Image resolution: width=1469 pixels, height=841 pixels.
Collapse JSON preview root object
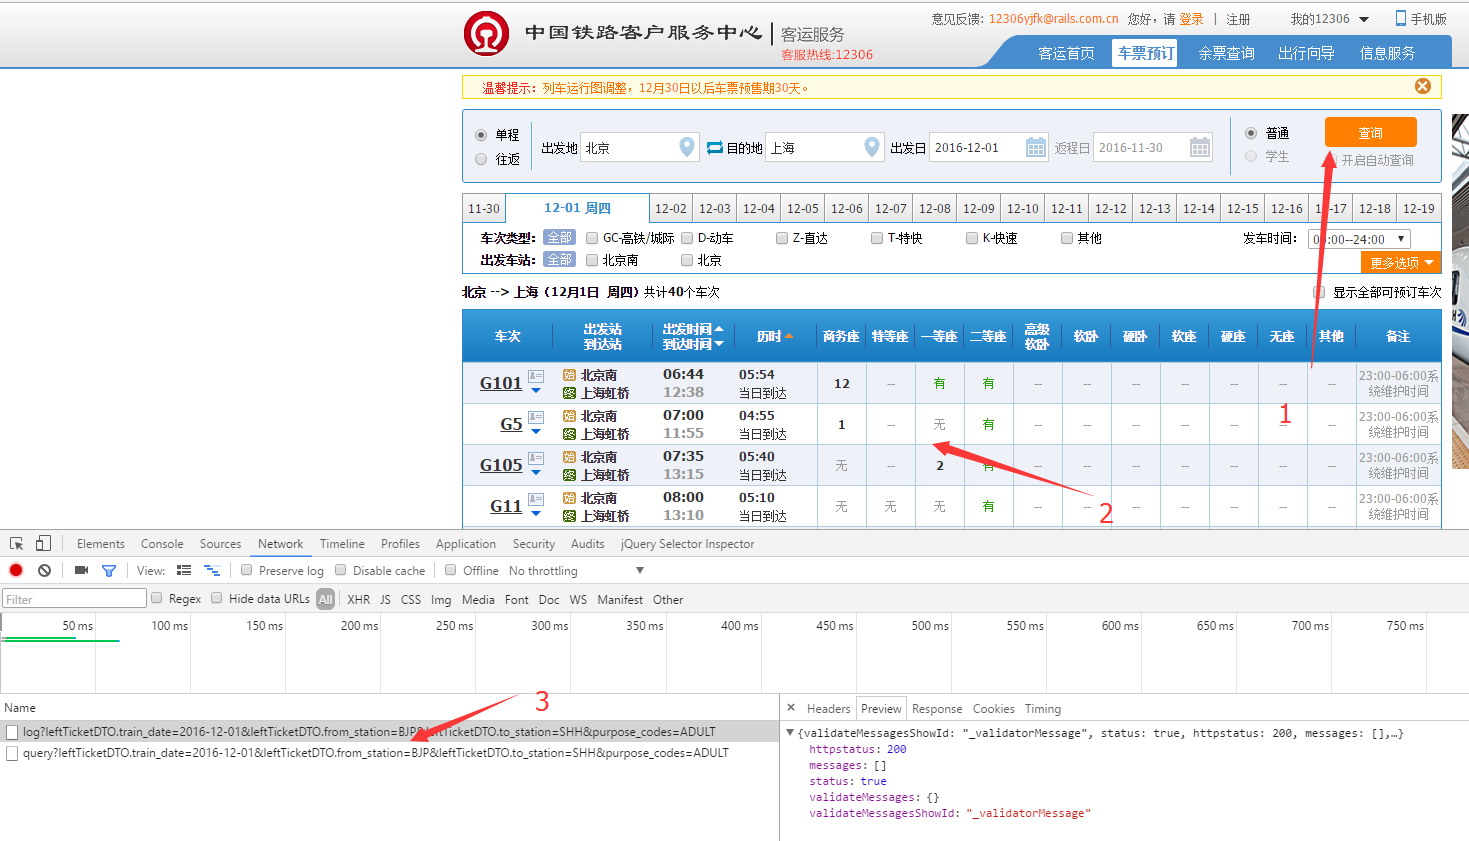[790, 733]
